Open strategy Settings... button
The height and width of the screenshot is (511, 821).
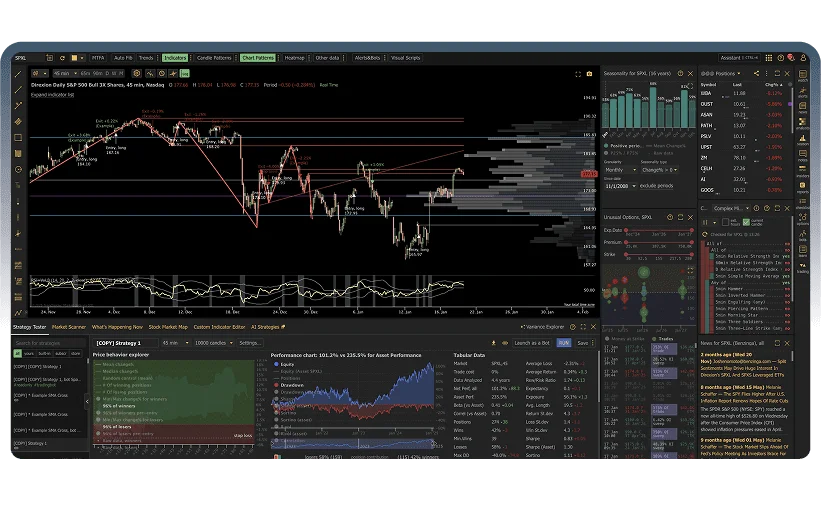click(x=250, y=343)
